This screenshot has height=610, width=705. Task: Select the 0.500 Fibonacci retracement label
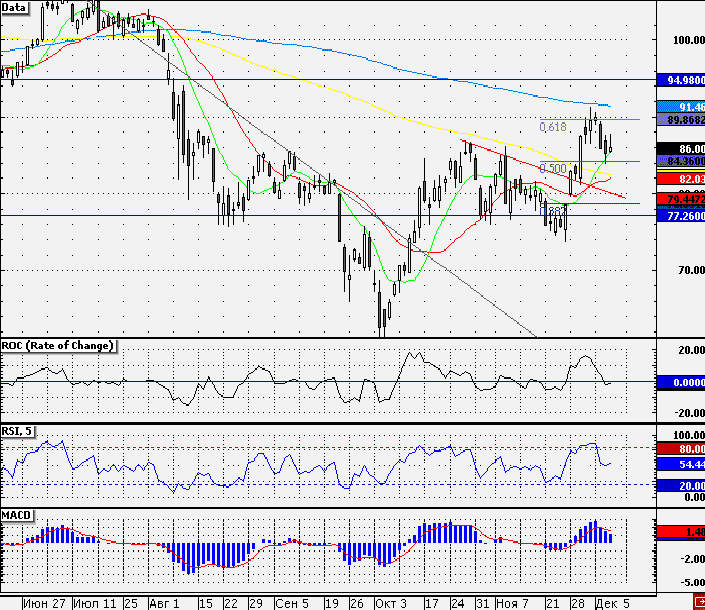pyautogui.click(x=553, y=169)
